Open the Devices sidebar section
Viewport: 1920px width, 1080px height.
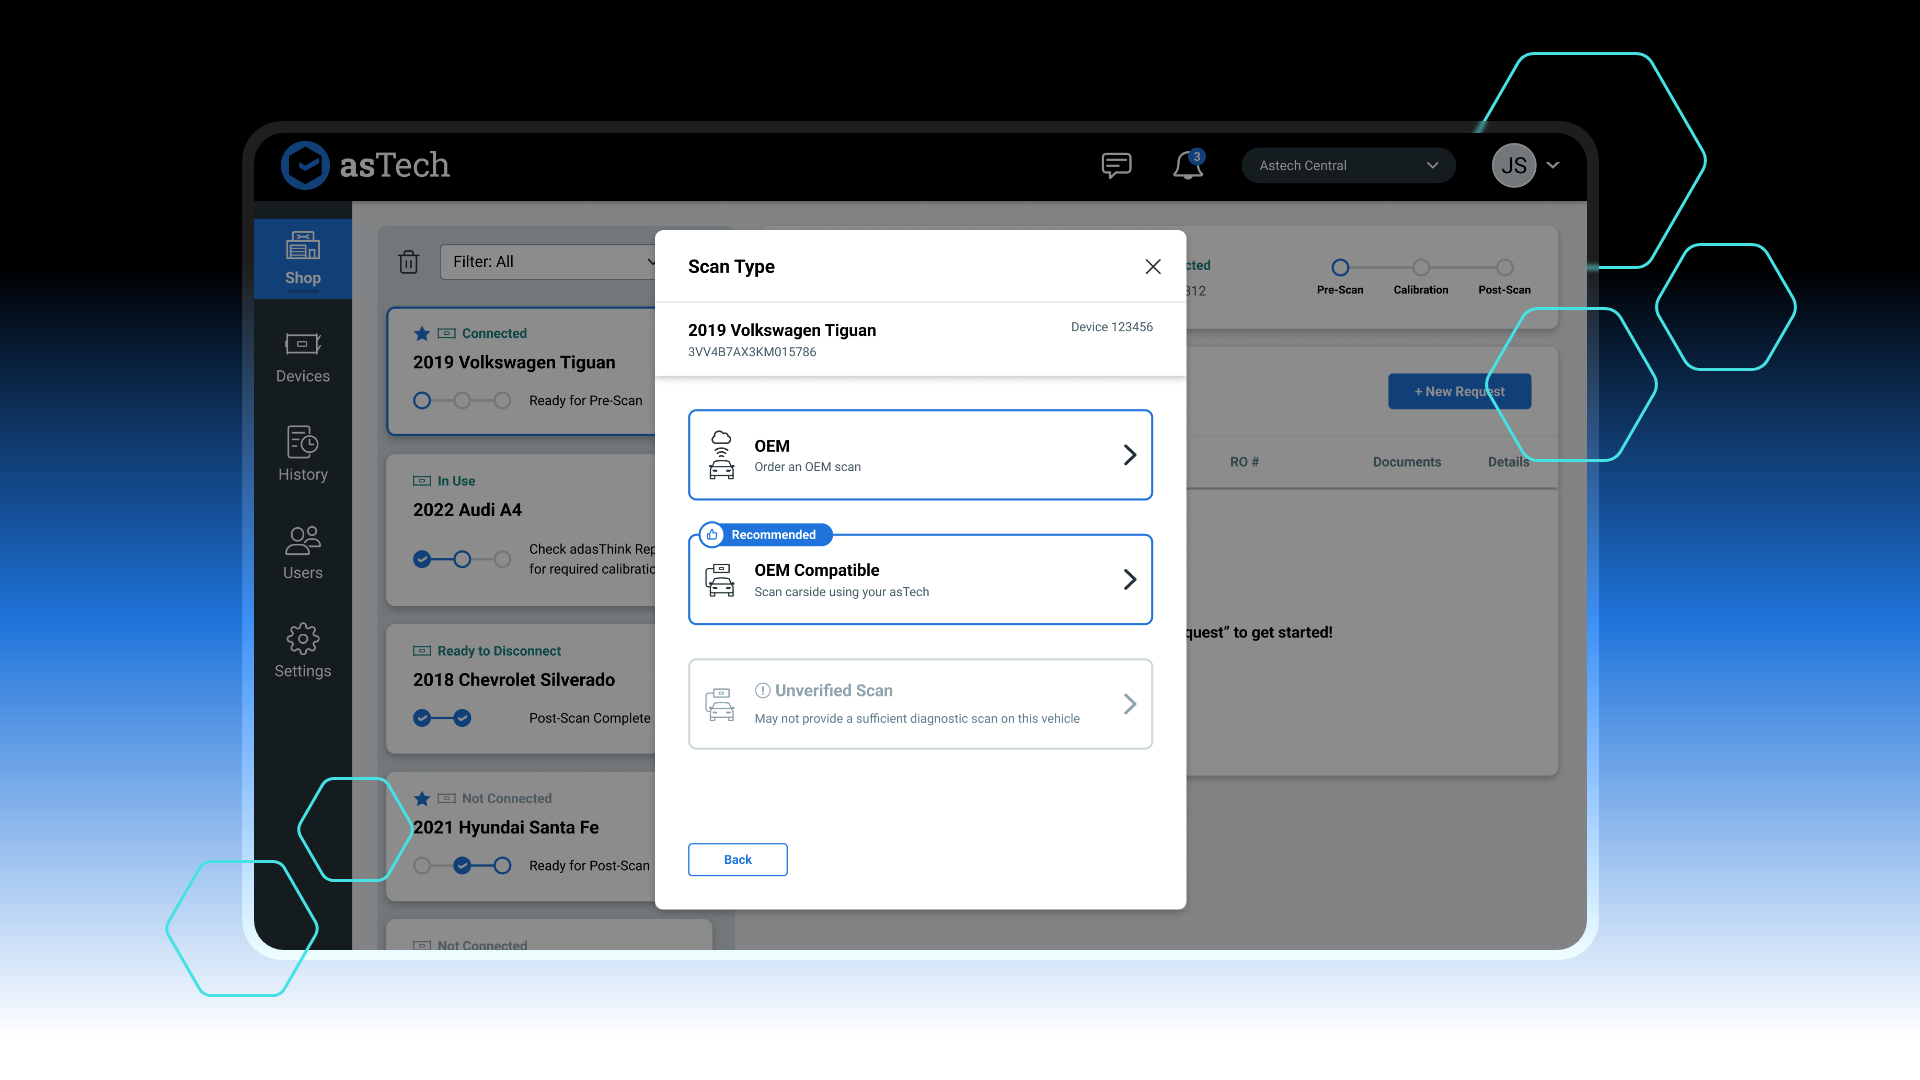(303, 357)
